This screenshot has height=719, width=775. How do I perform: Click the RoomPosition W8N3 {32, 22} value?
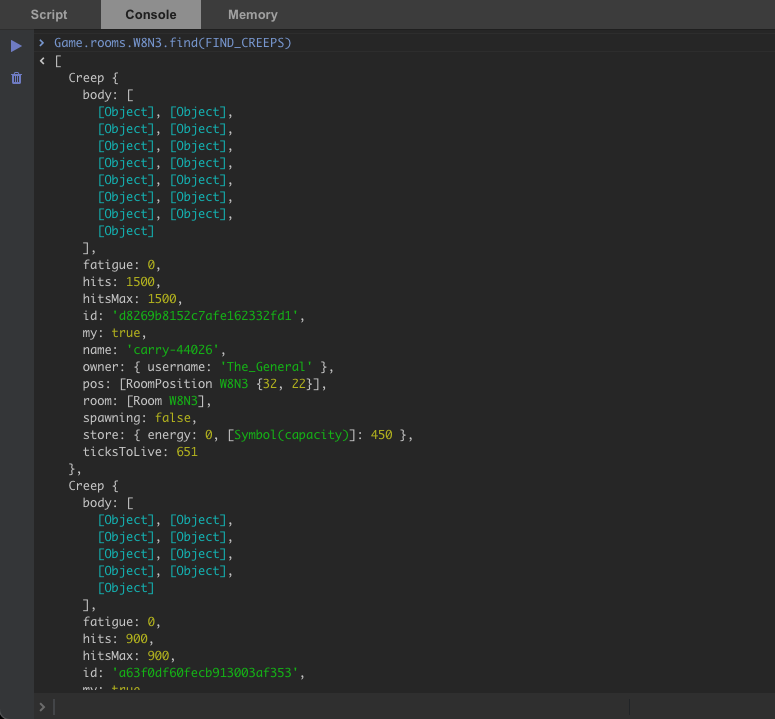coord(220,384)
